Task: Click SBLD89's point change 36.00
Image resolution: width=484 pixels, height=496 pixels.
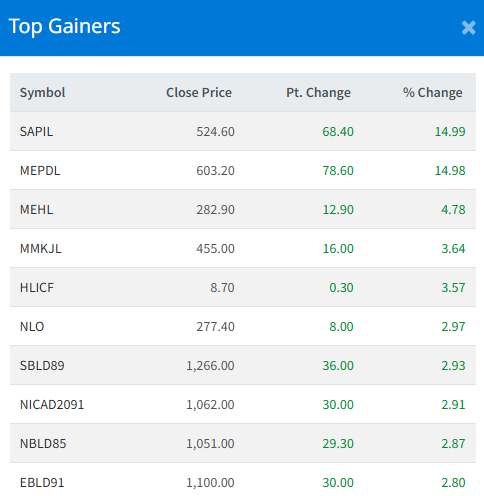Action: 338,366
